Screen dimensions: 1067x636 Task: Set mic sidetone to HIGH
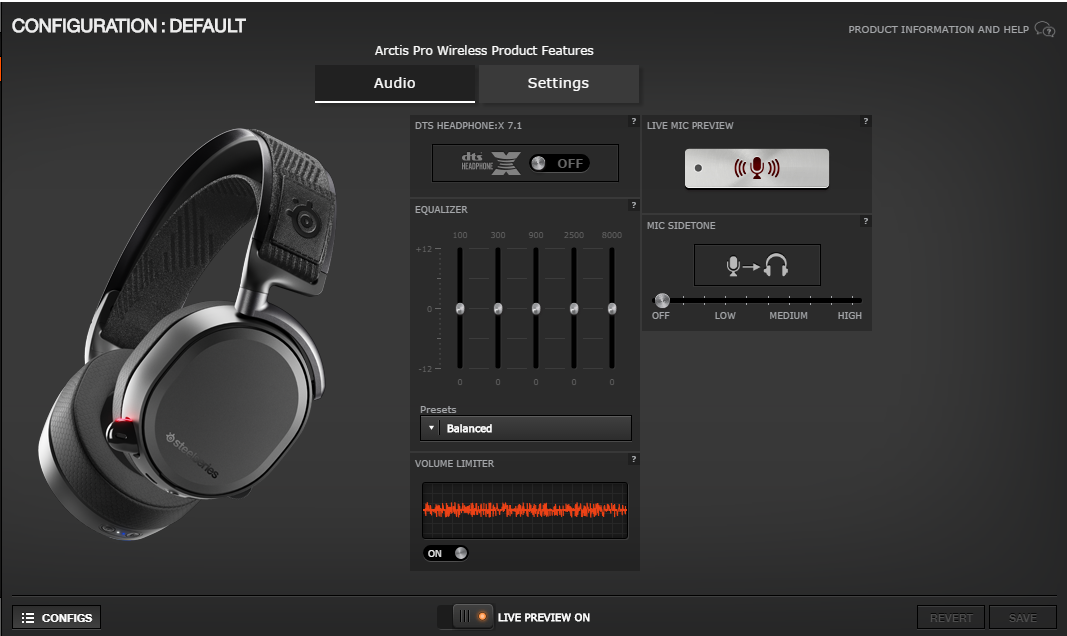tap(849, 316)
